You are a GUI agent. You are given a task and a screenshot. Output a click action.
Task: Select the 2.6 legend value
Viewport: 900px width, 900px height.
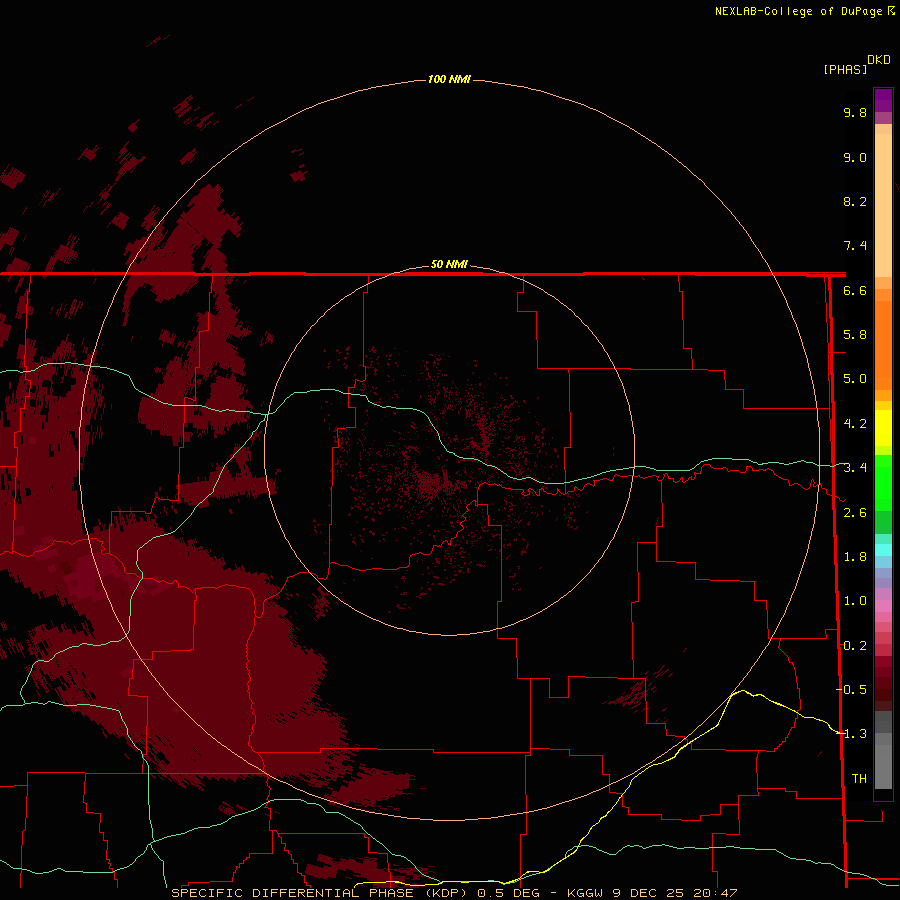[x=855, y=513]
